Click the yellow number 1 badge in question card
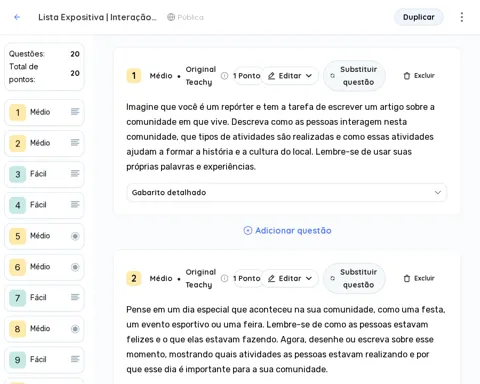This screenshot has width=480, height=384. pyautogui.click(x=134, y=76)
